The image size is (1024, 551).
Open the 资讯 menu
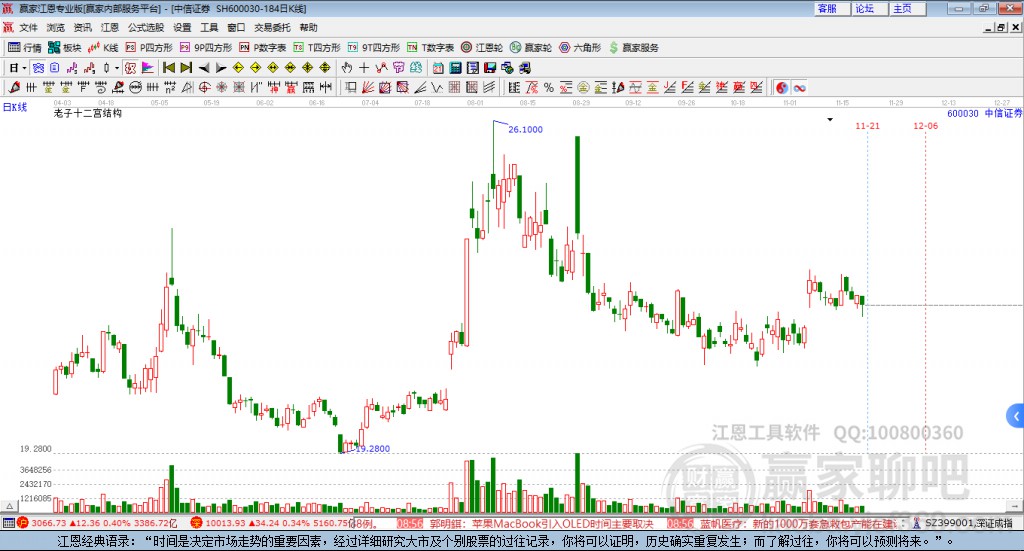click(x=82, y=27)
